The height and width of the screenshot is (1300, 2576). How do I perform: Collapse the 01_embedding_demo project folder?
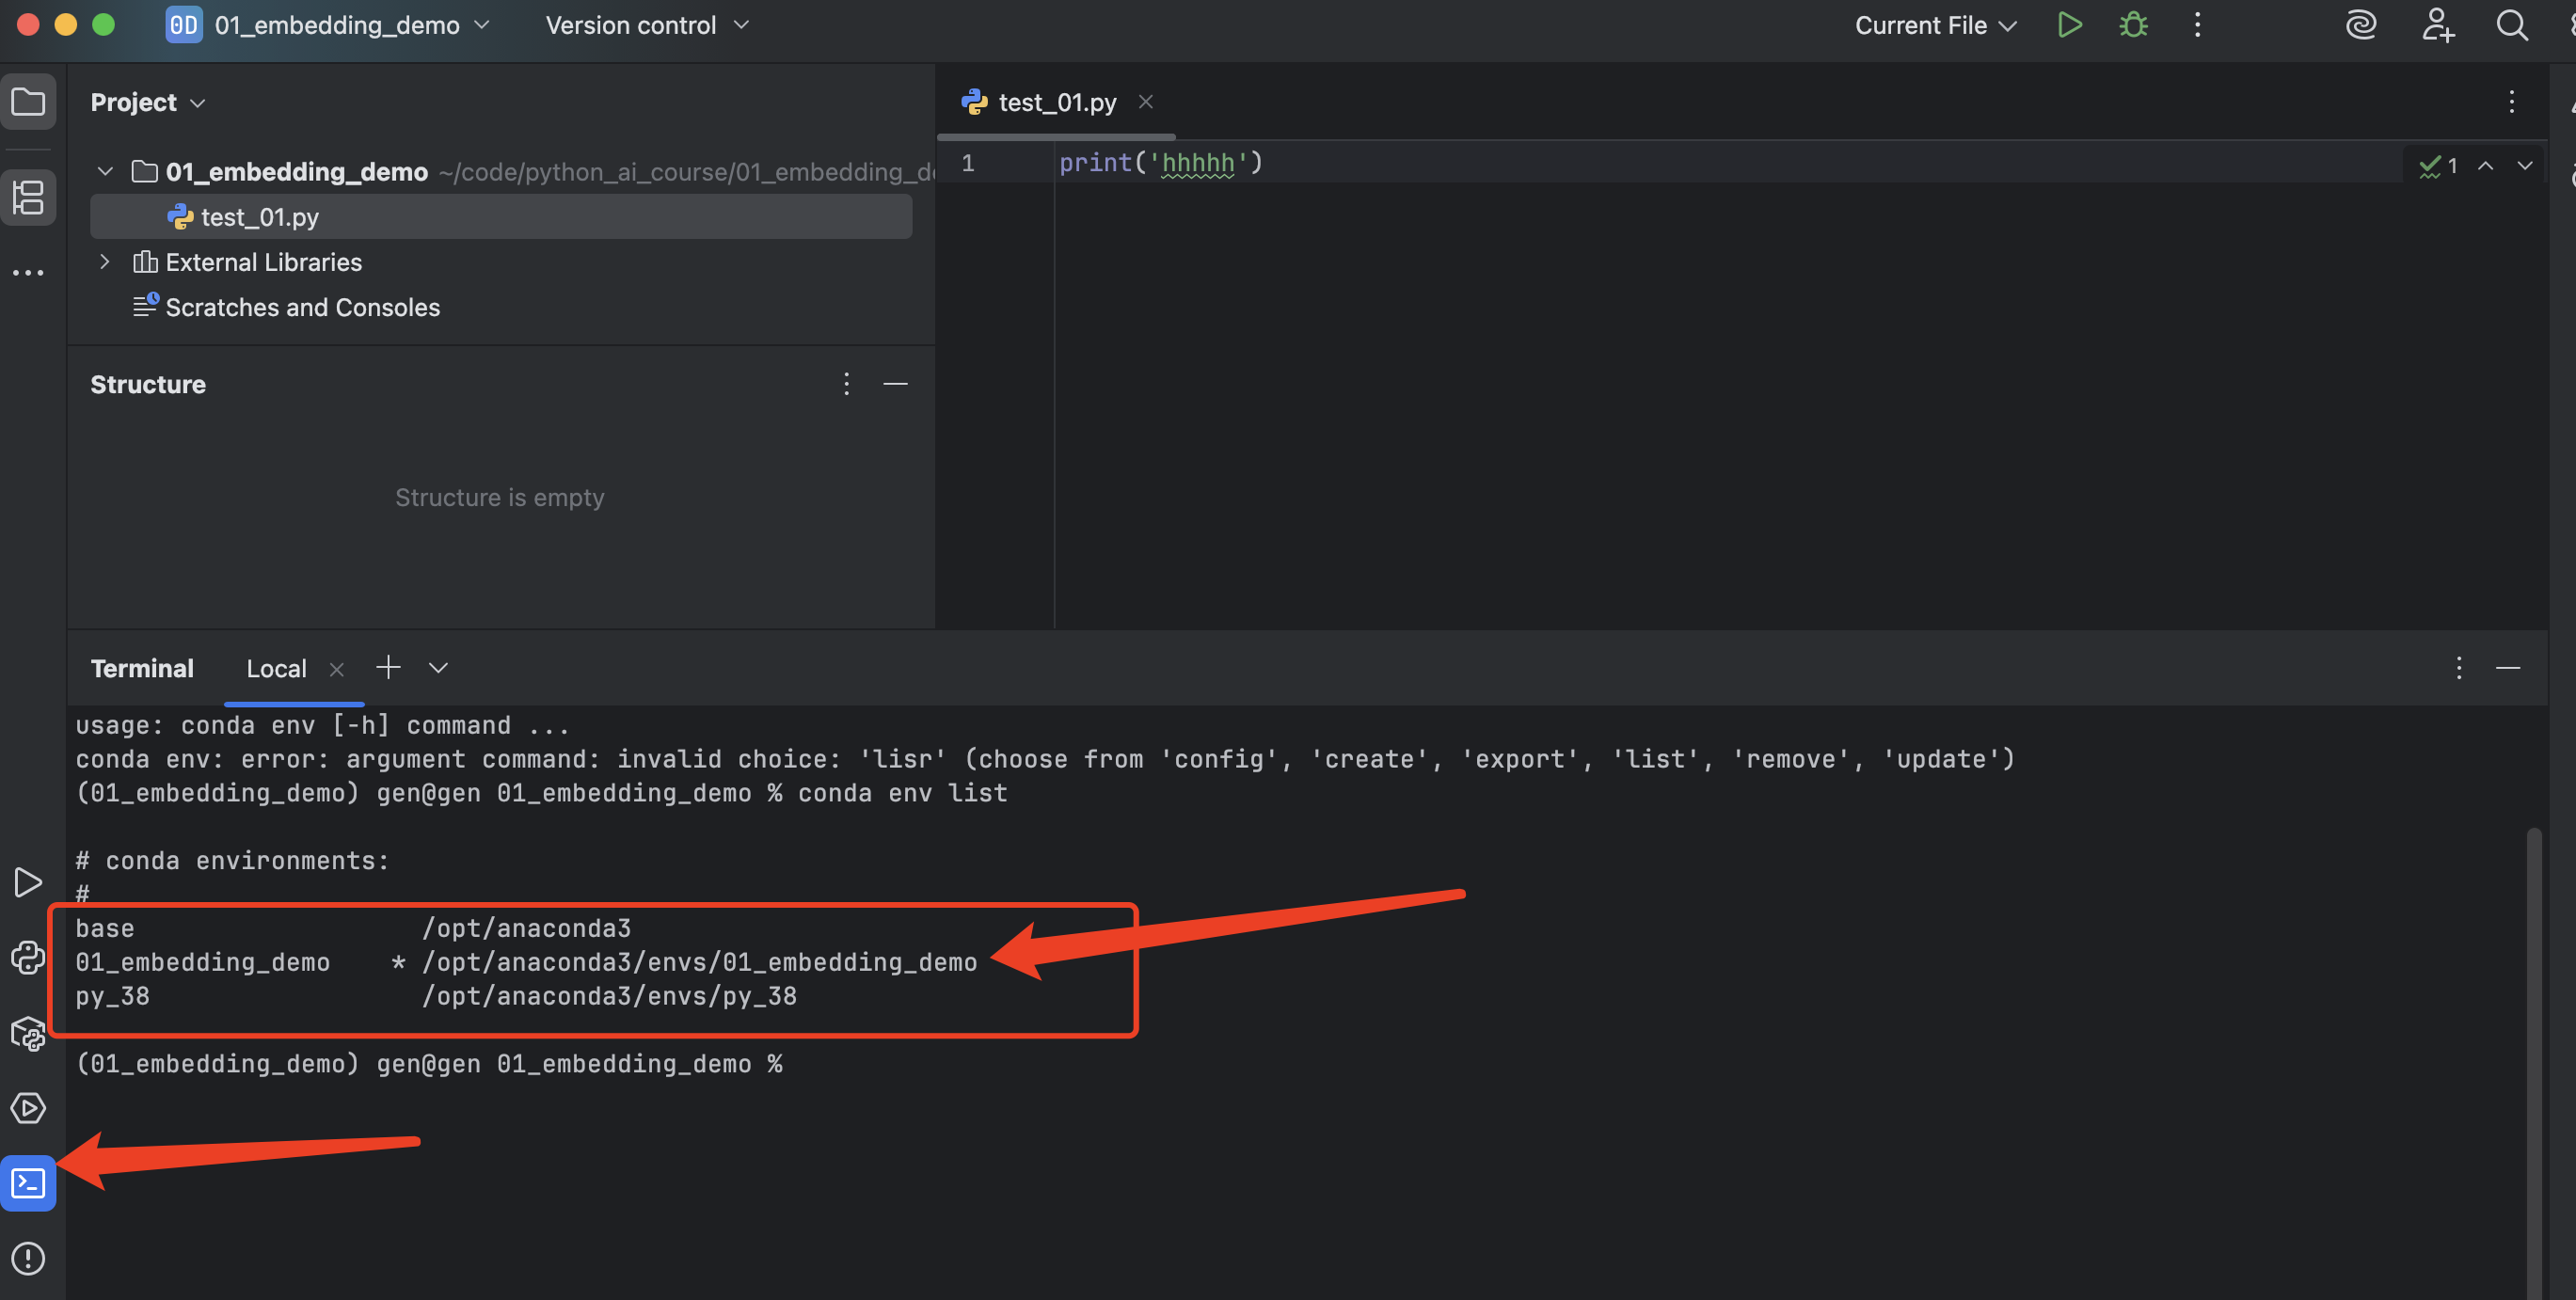(x=104, y=172)
